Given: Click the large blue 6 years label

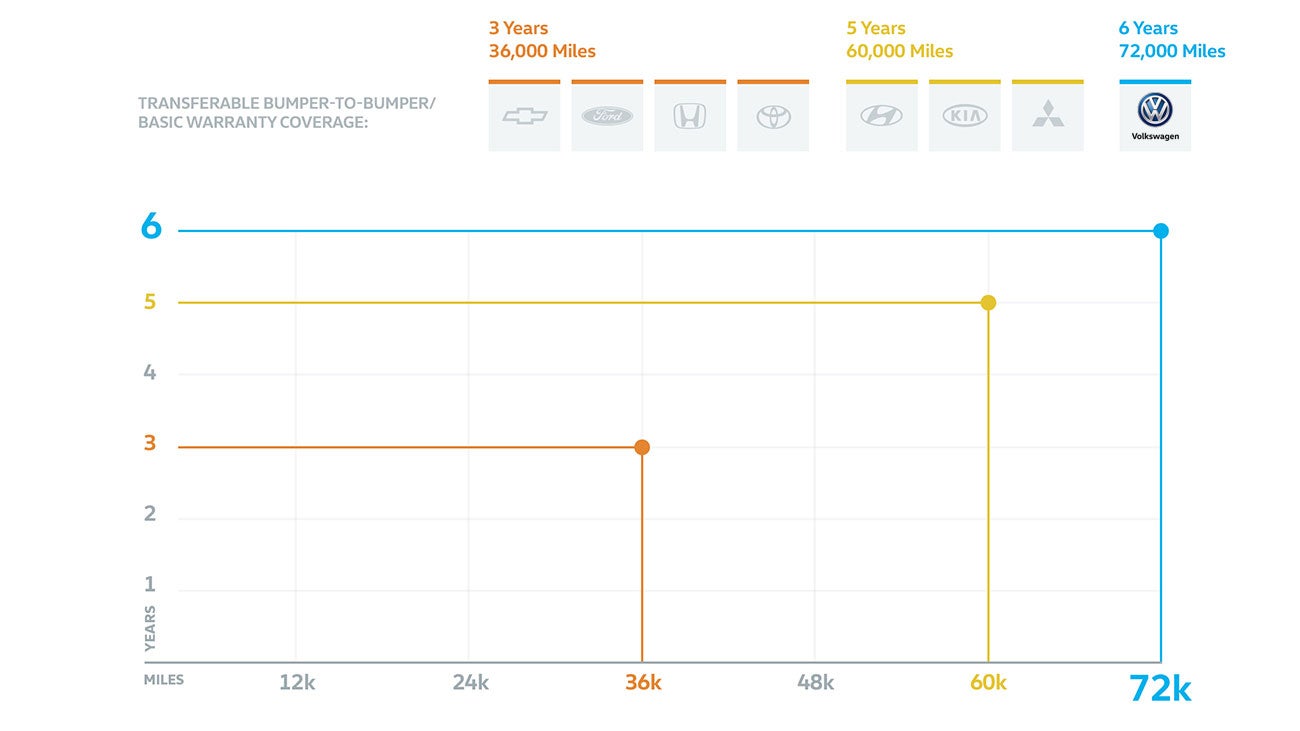Looking at the screenshot, I should (151, 227).
